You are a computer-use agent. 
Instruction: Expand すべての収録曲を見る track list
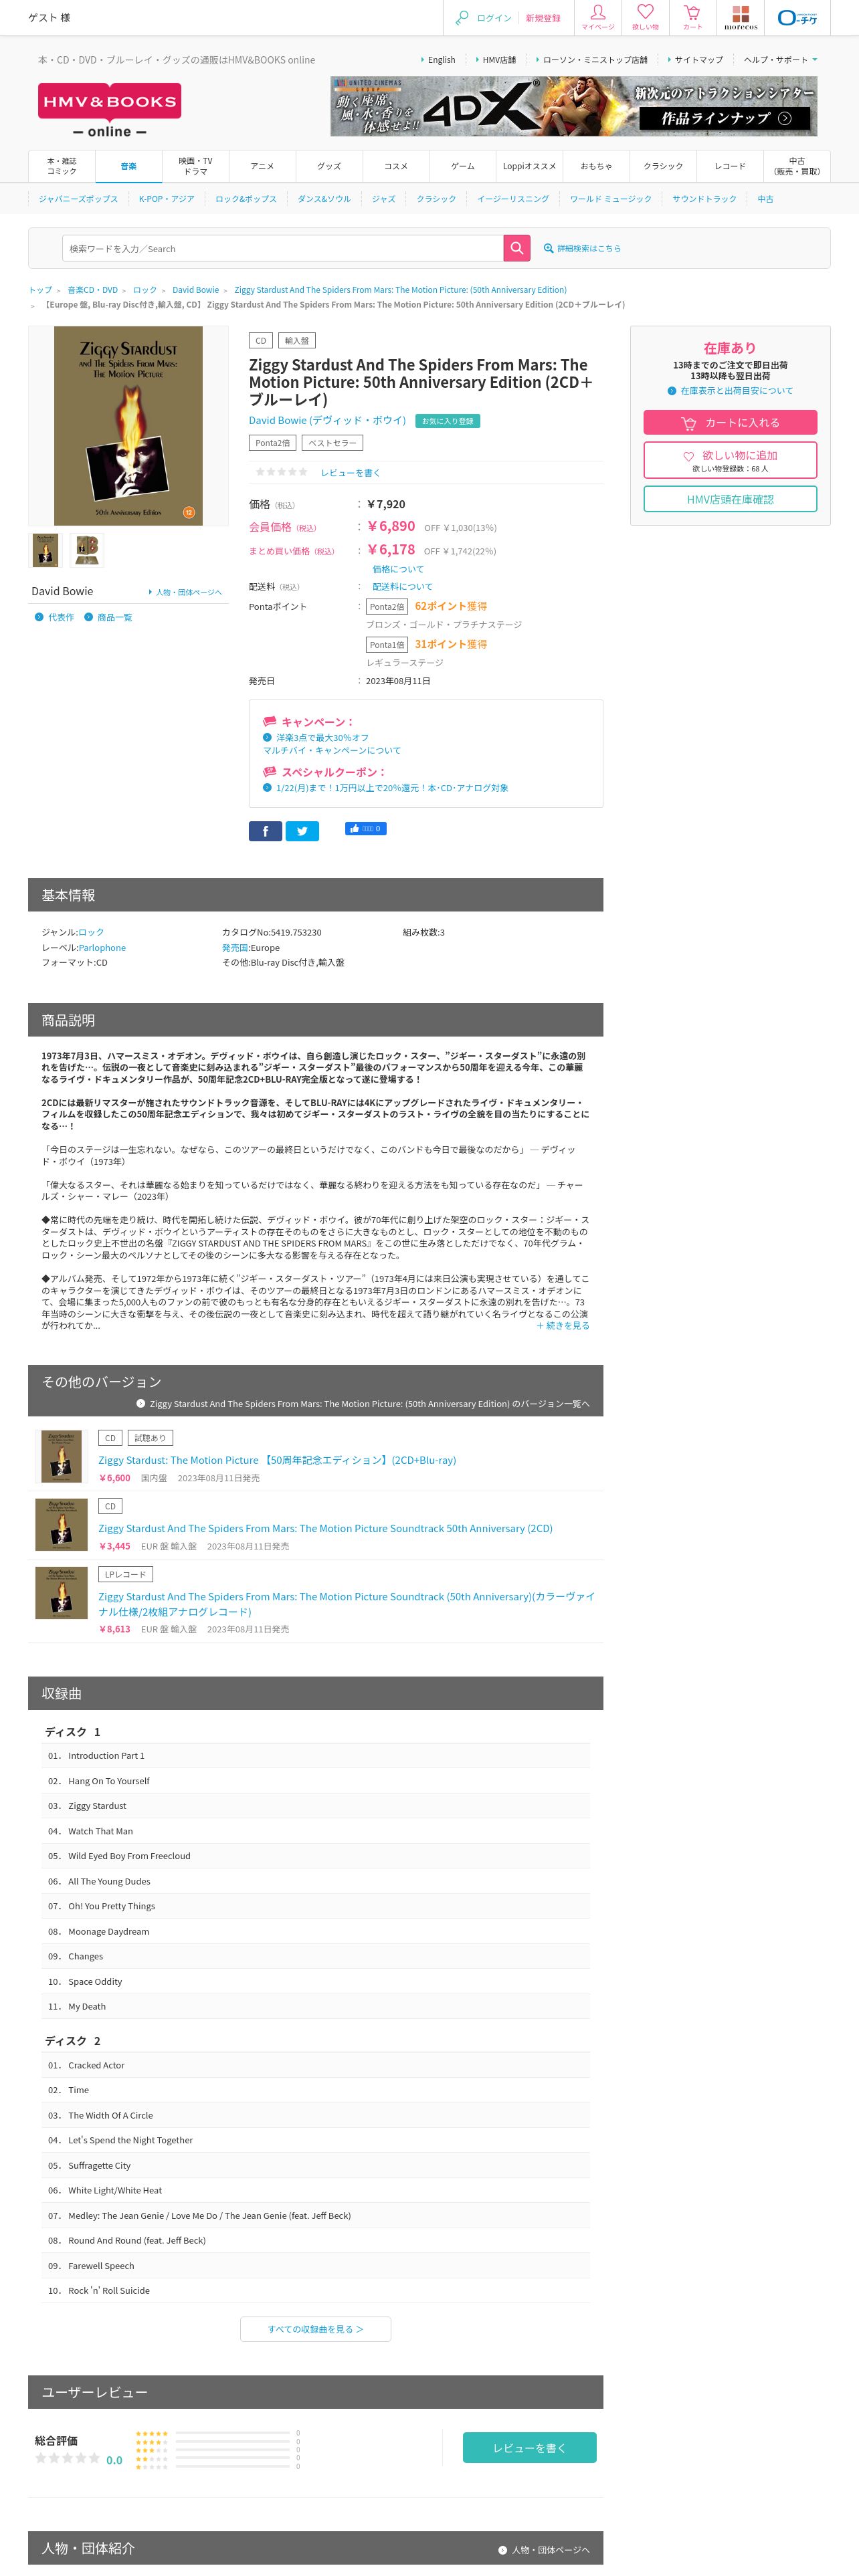click(x=315, y=2329)
